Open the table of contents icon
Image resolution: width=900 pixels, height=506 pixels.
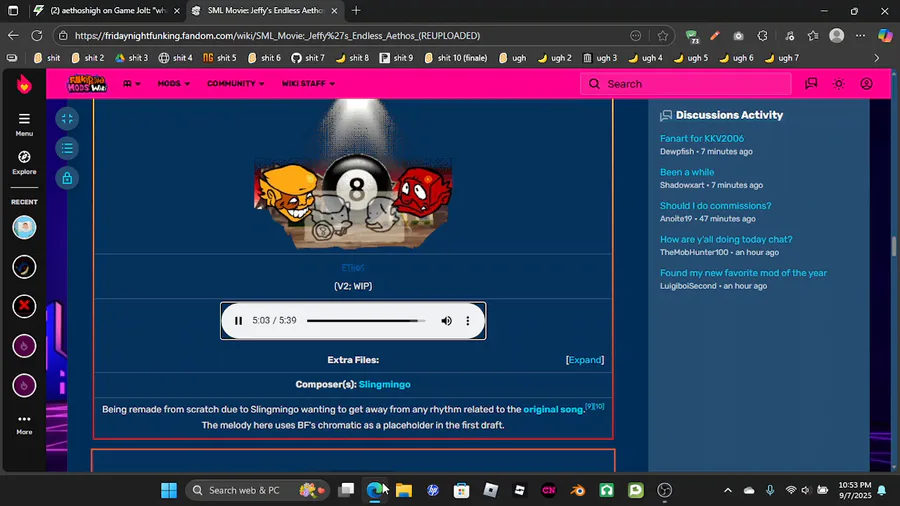[67, 149]
